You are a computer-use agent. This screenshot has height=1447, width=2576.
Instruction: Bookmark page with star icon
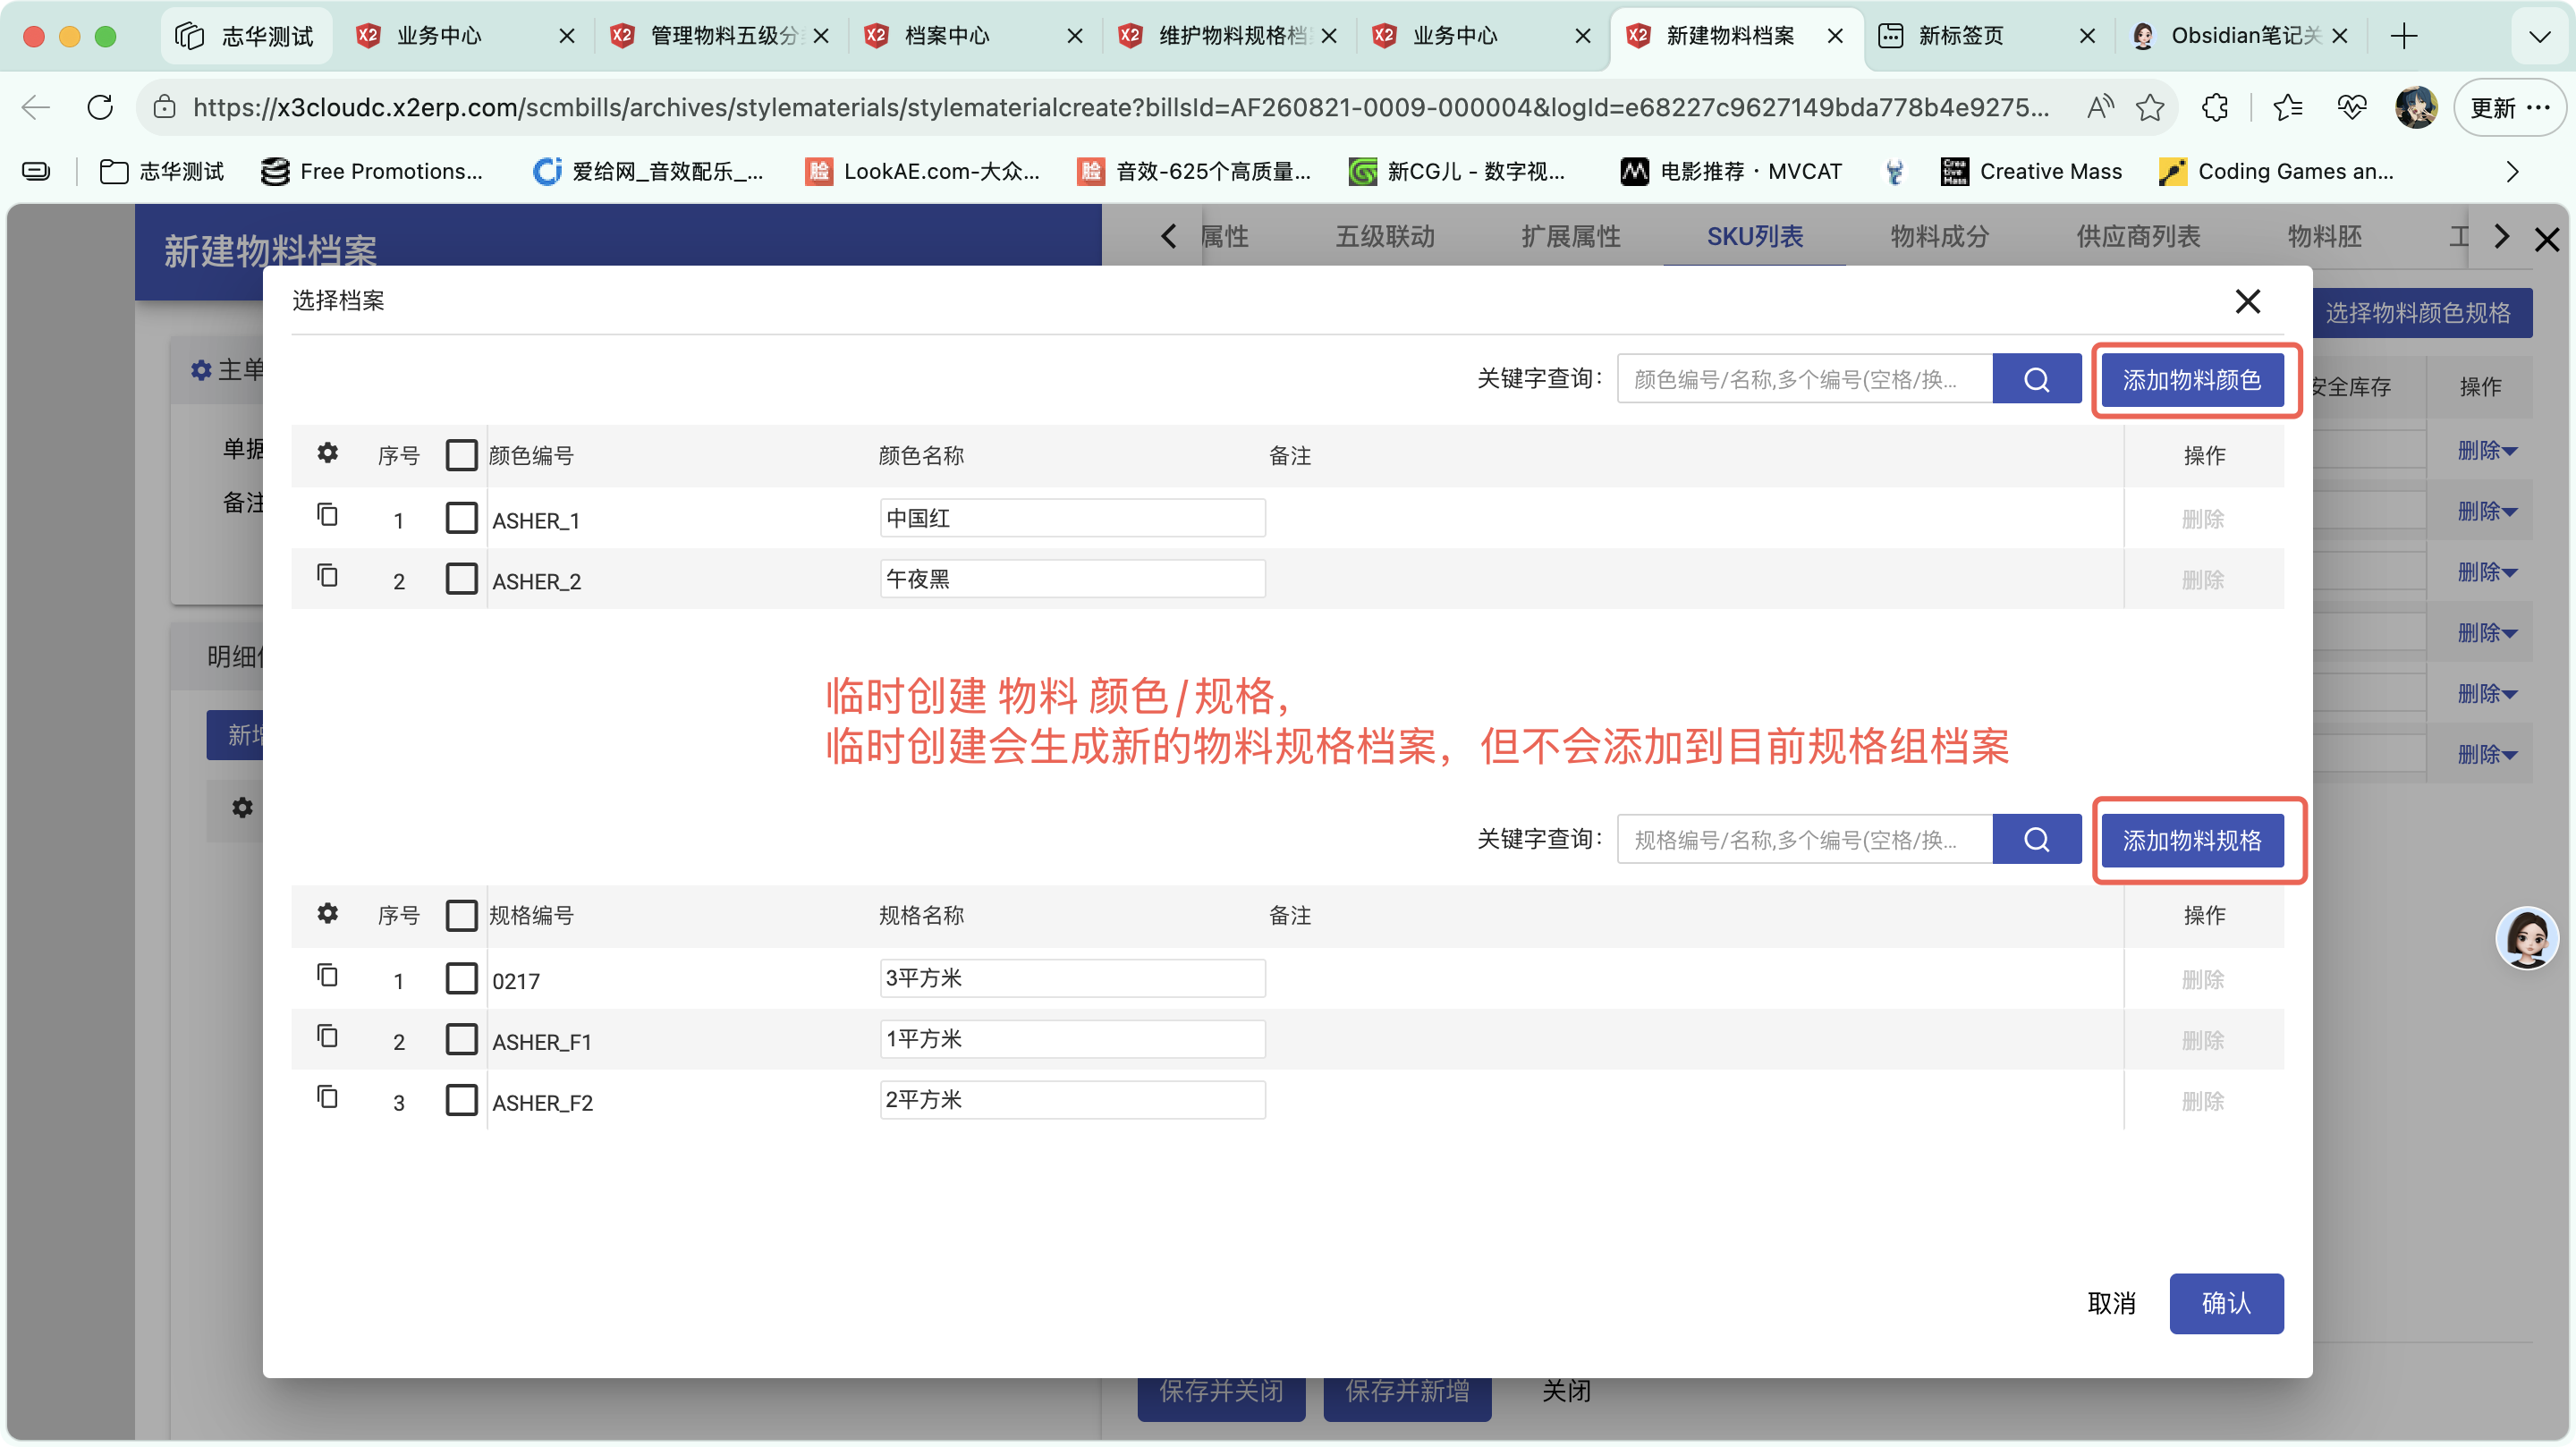tap(2149, 107)
